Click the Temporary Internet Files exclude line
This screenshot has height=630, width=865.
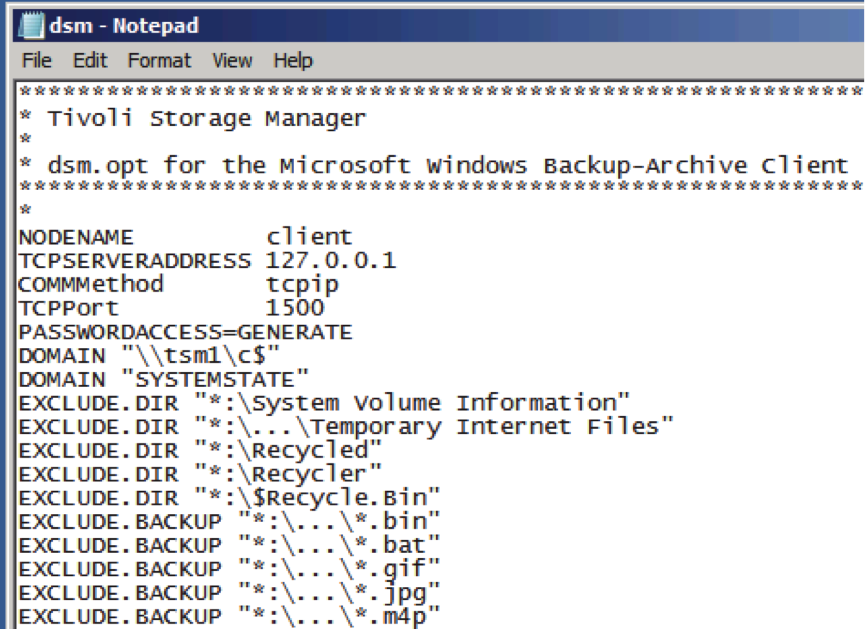click(x=346, y=427)
